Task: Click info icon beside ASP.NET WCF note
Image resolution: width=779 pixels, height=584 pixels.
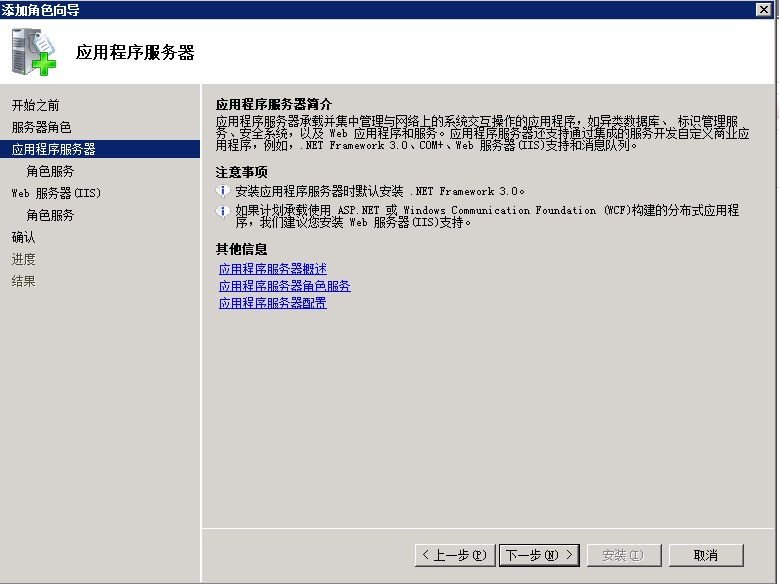Action: [x=223, y=211]
